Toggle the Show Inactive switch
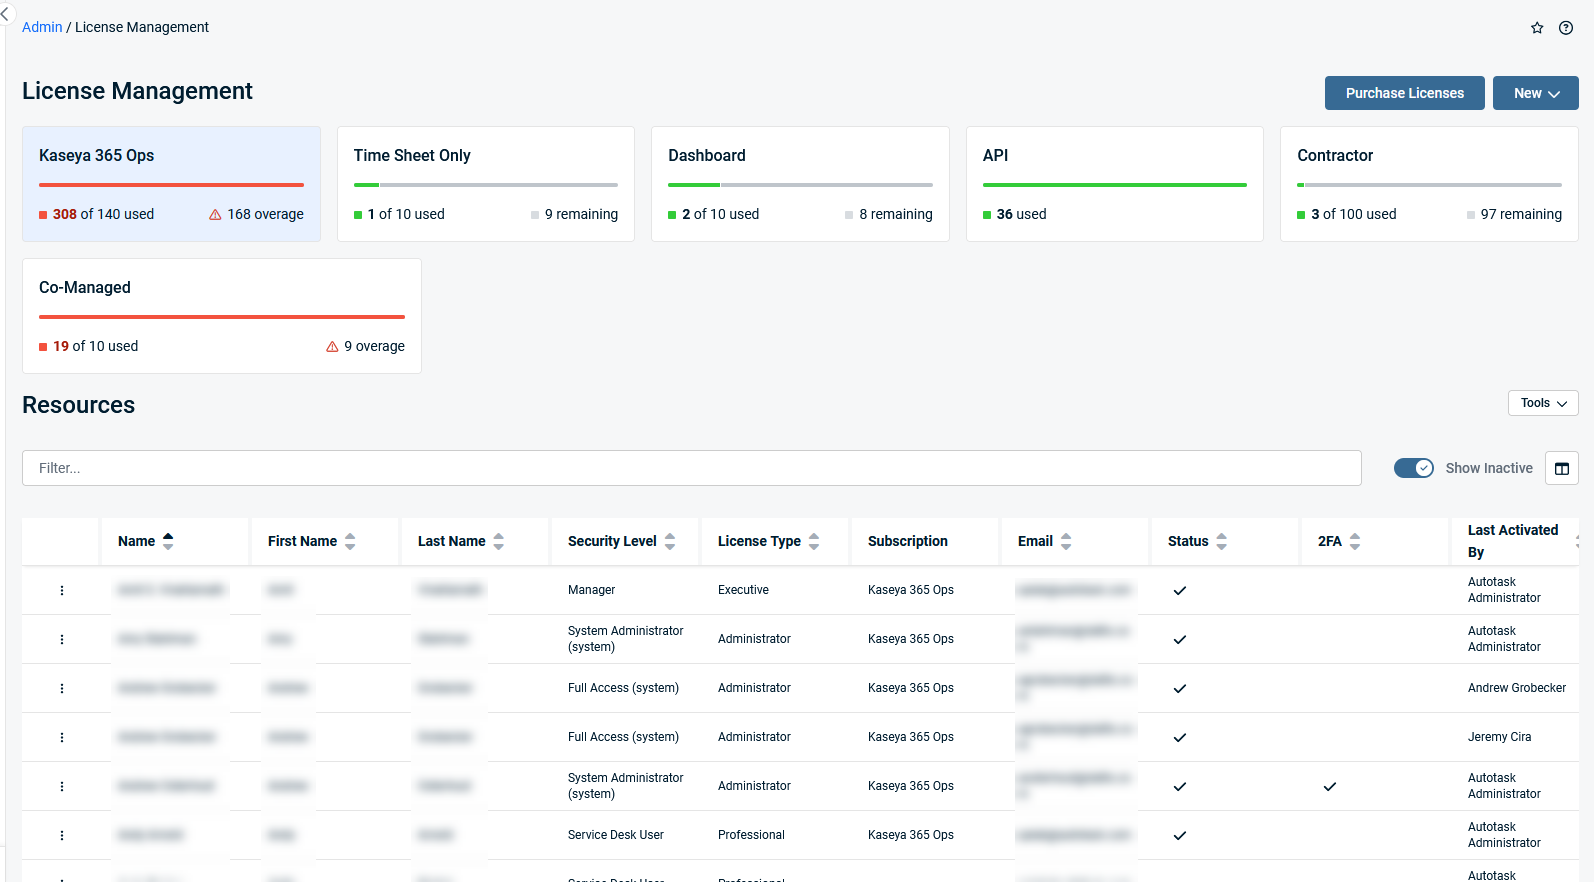 click(x=1413, y=468)
